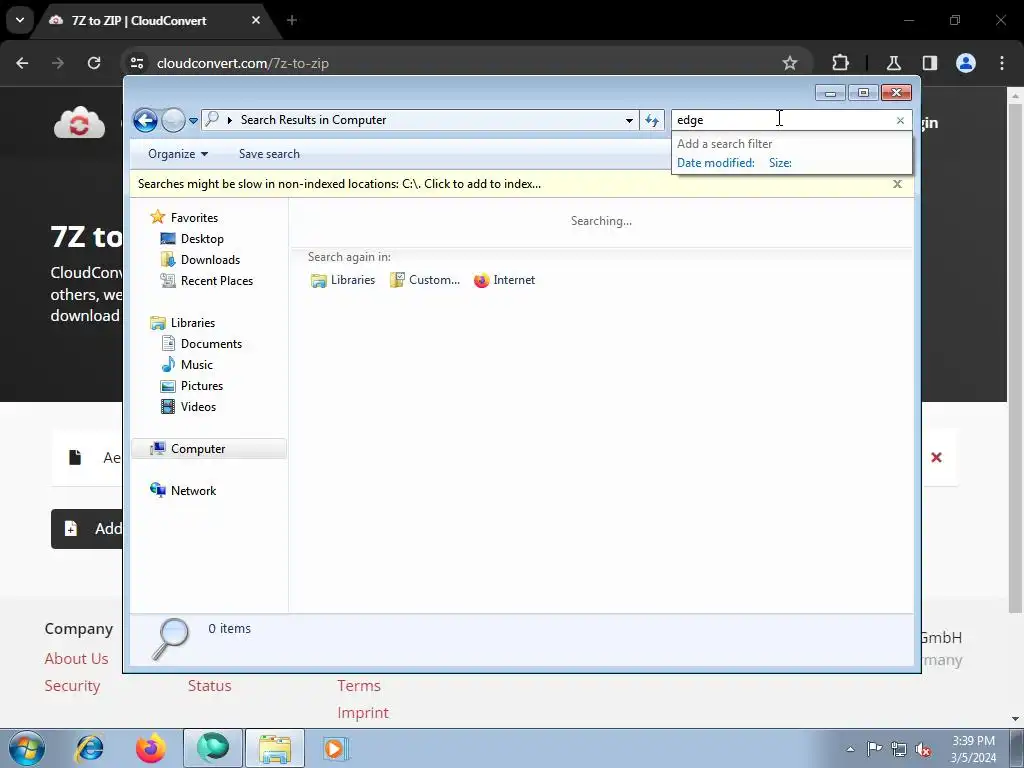Open Chrome tab search dropdown arrow
This screenshot has height=768, width=1024.
(x=20, y=20)
